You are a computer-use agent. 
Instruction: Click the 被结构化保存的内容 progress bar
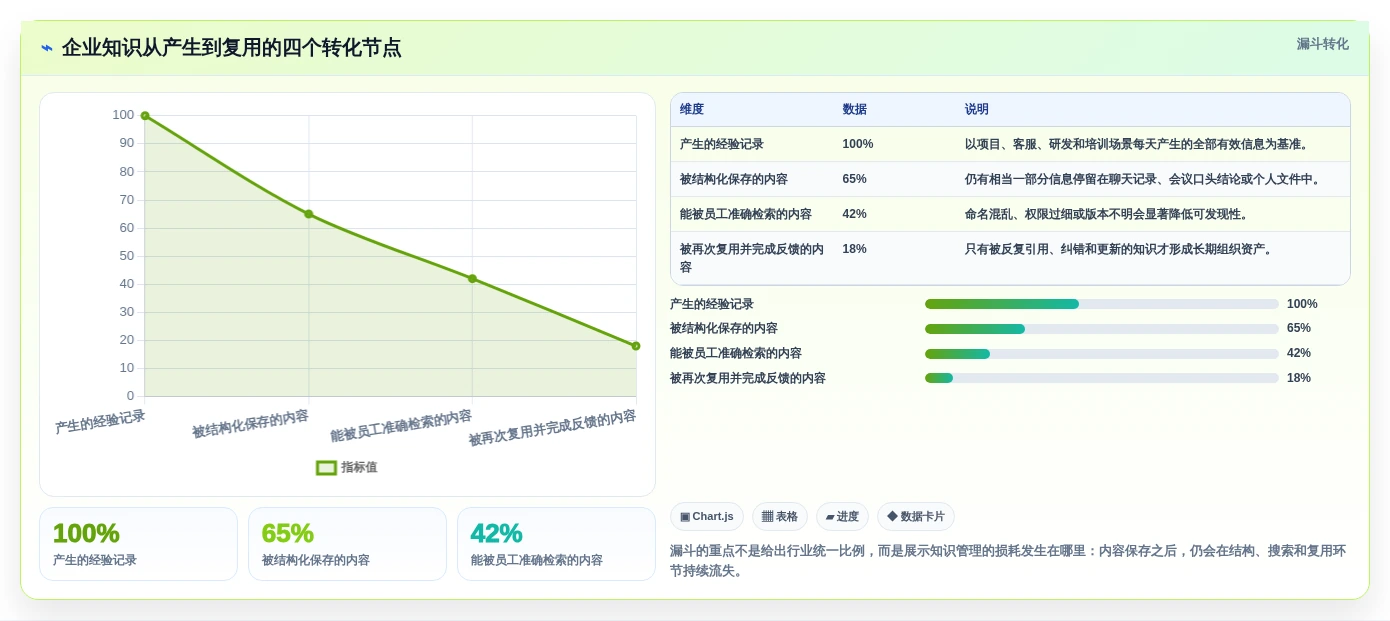1101,328
